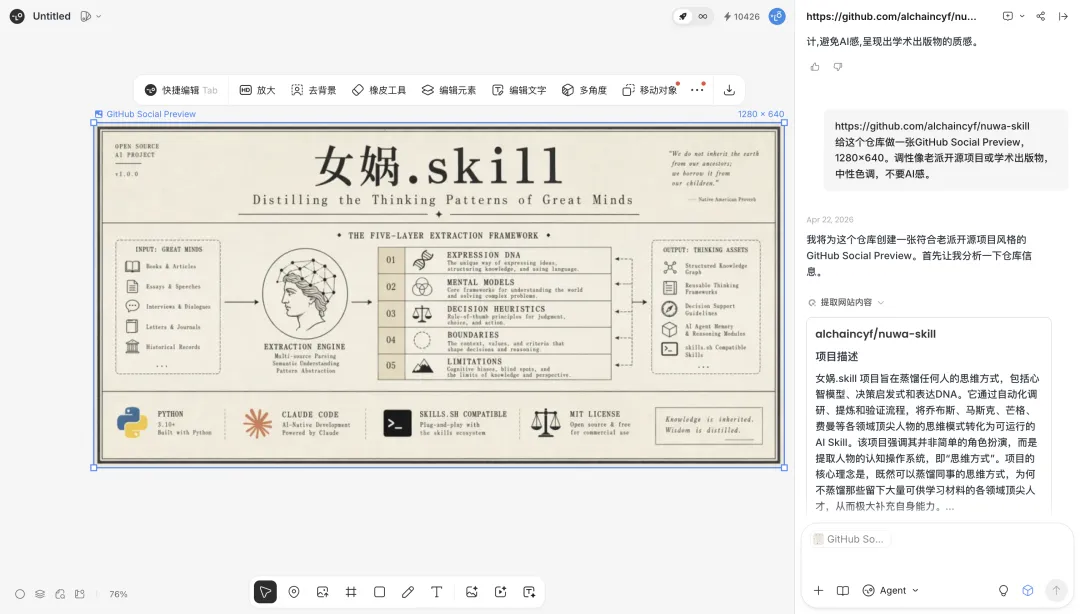Click the chat message input area

(937, 564)
